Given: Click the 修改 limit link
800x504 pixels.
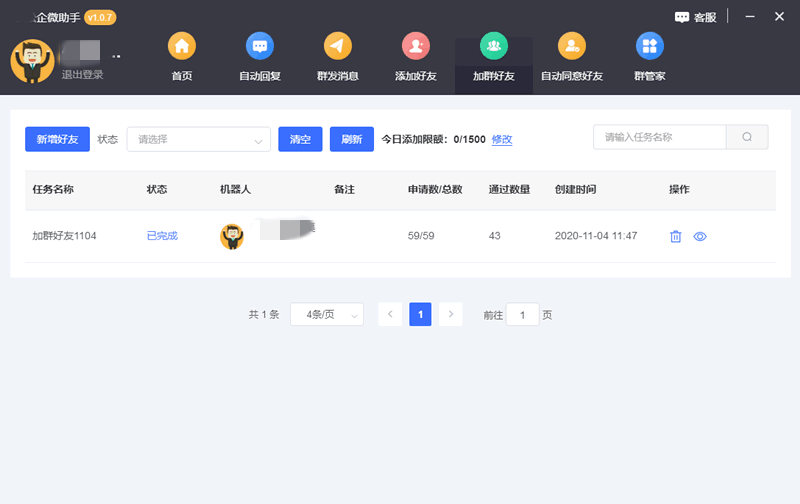Looking at the screenshot, I should coord(502,139).
